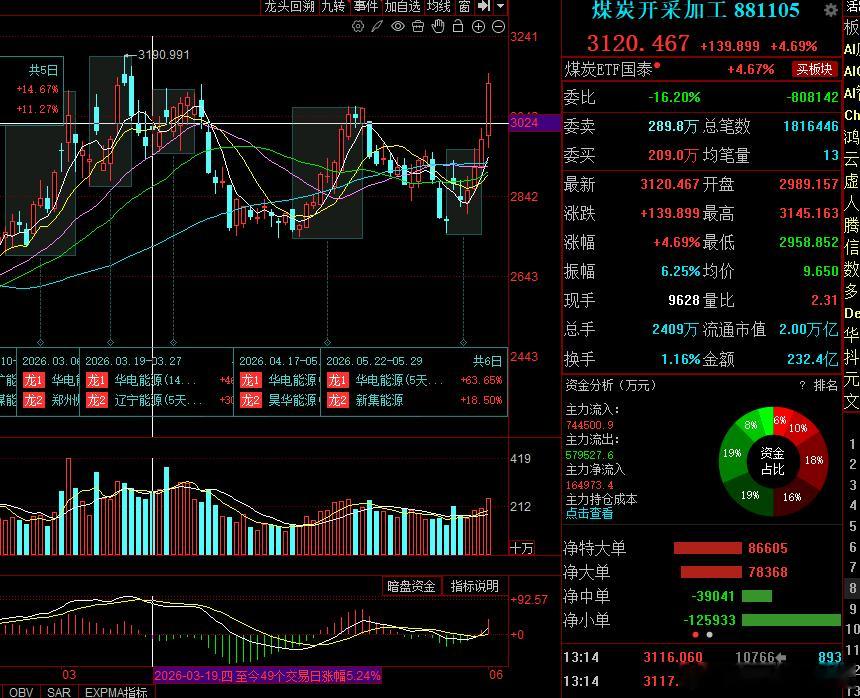Open the 指标说明 button
Screen dimensions: 860x698
[475, 586]
